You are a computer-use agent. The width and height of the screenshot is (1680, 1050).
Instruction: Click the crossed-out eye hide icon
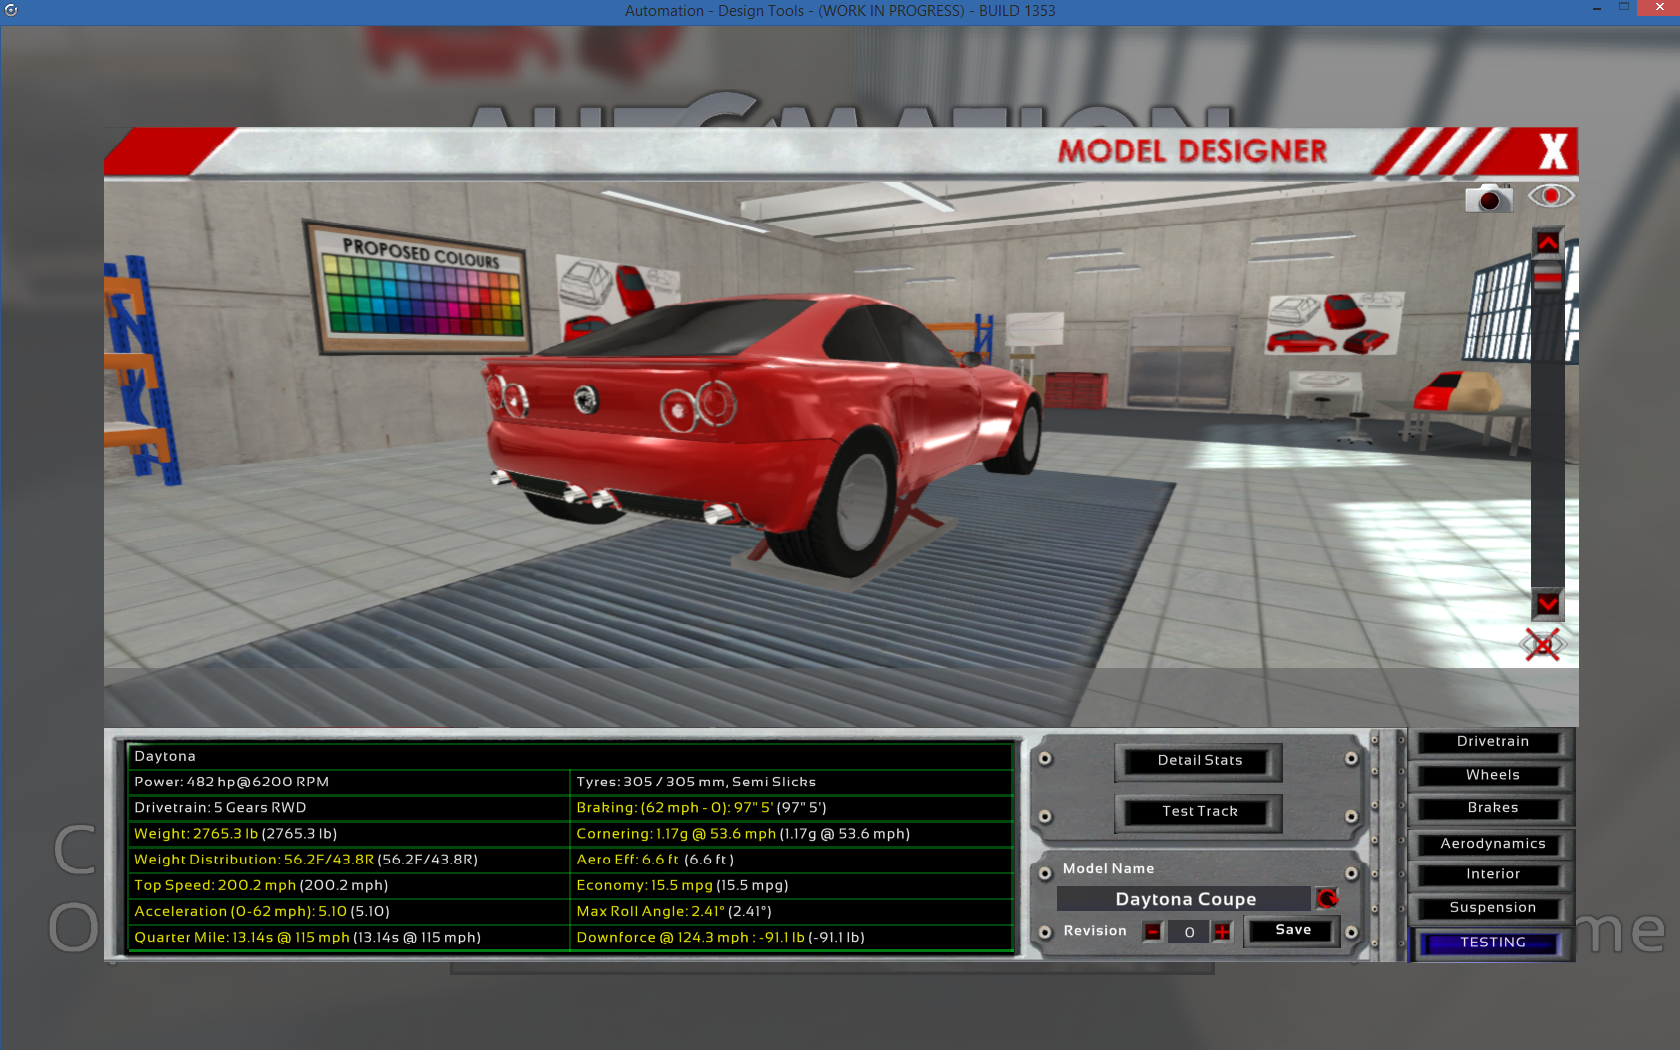point(1543,645)
